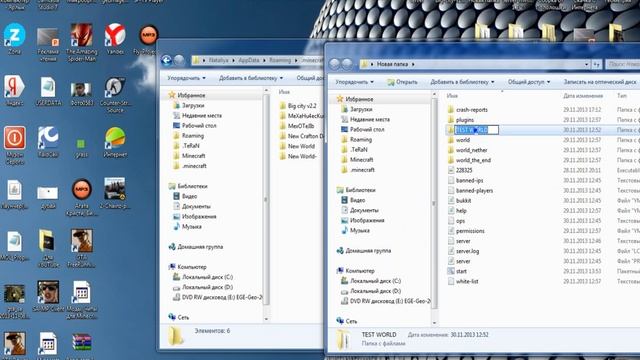
Task: Click nav pane scrollbar in Новая папка window
Action: click(x=434, y=204)
